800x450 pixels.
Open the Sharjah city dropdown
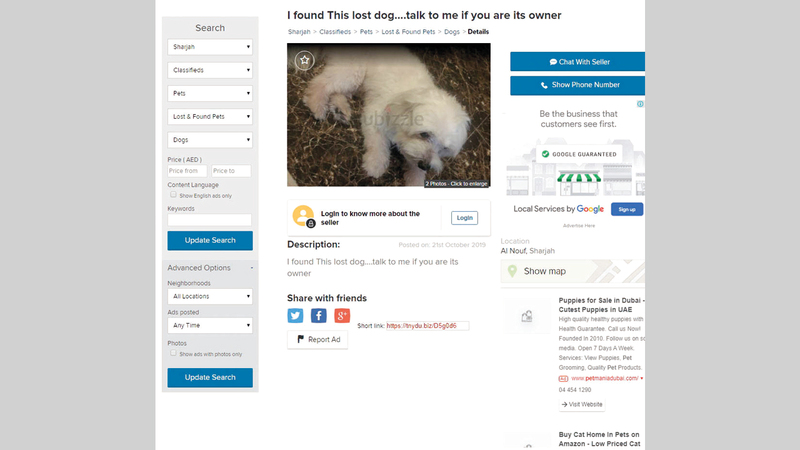[210, 47]
